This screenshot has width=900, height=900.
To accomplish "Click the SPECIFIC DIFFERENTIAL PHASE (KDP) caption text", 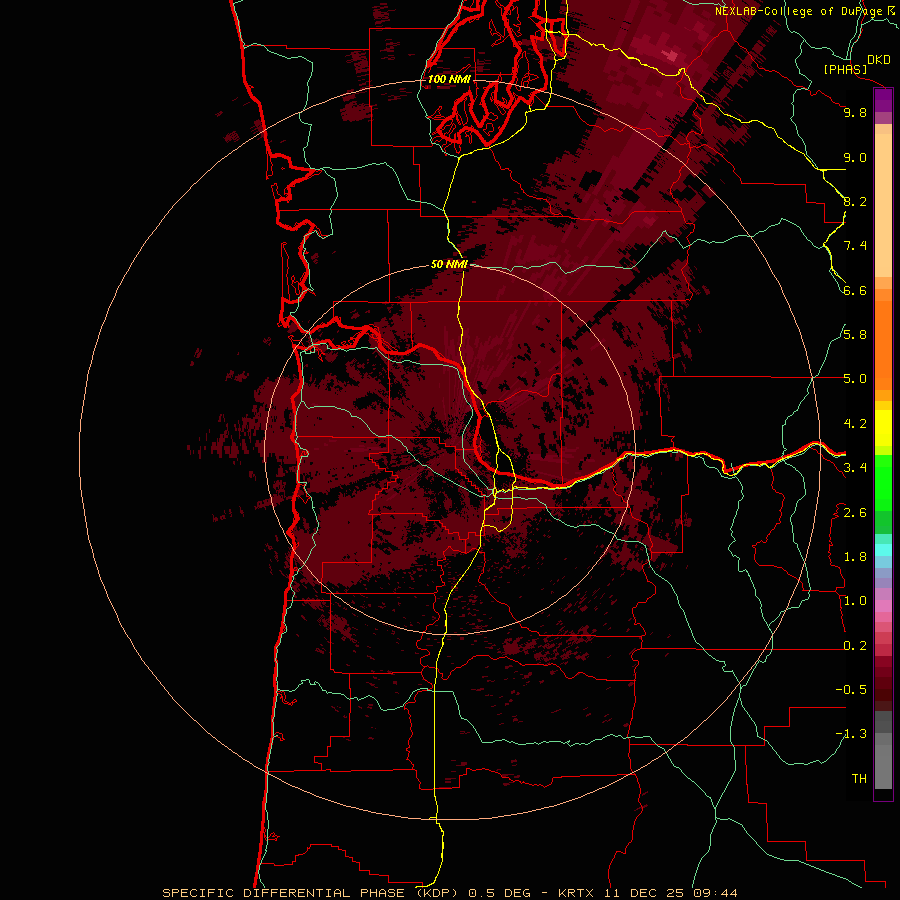I will (311, 893).
